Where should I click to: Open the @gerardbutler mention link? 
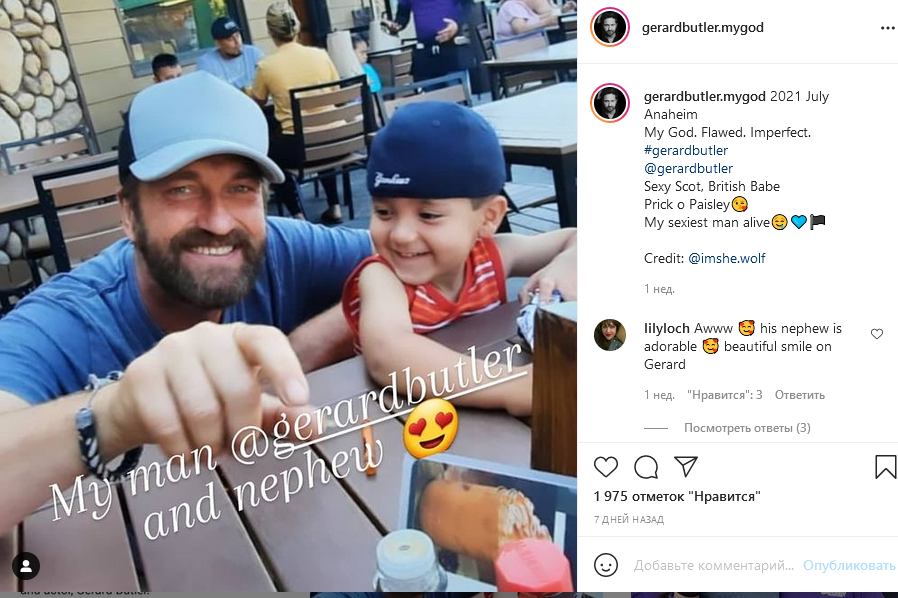tap(688, 168)
